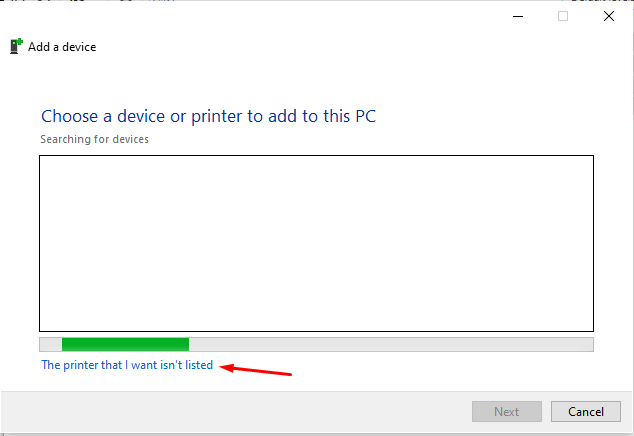Click the word "printer" in the blue link

[80, 365]
